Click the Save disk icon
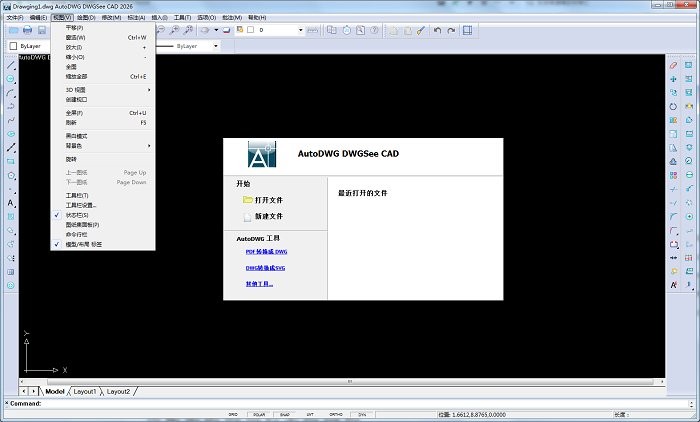 (42, 31)
